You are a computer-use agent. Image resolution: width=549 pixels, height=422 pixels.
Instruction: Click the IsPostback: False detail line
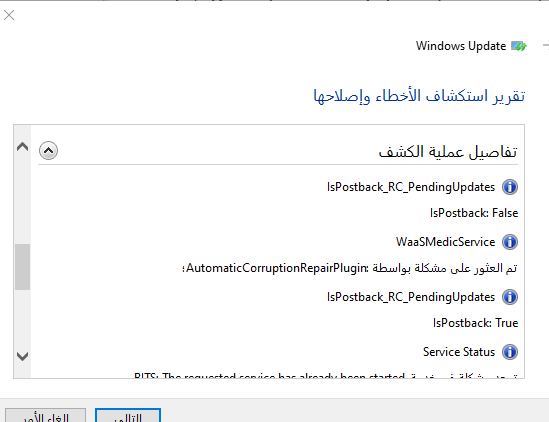pos(474,213)
